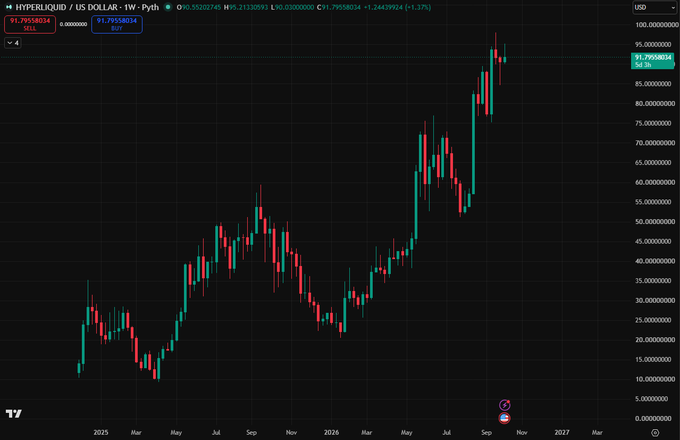
Task: Click the 50.00000000 price axis label
Action: [655, 222]
